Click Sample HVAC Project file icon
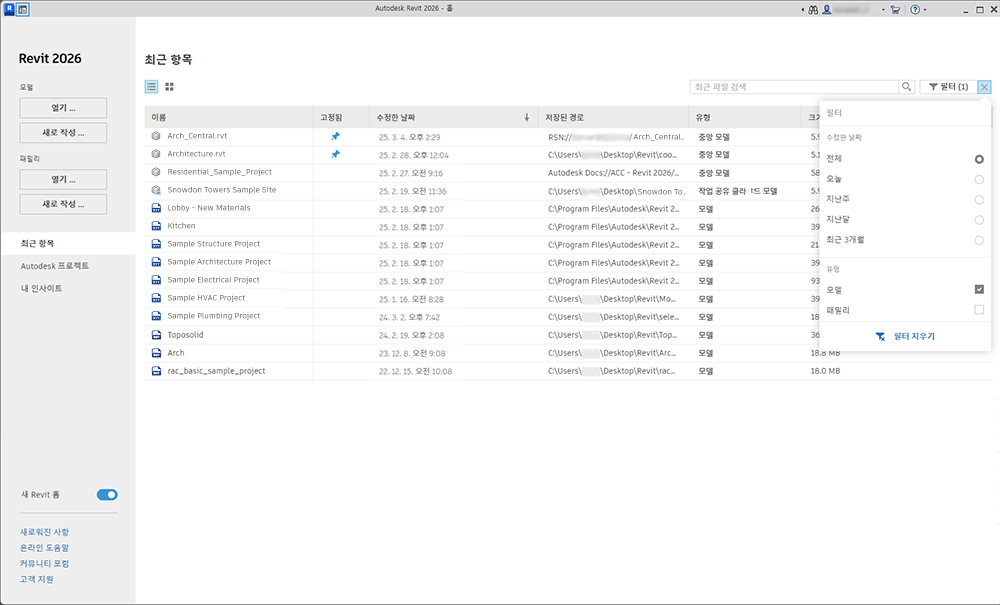This screenshot has width=1000, height=605. [156, 298]
